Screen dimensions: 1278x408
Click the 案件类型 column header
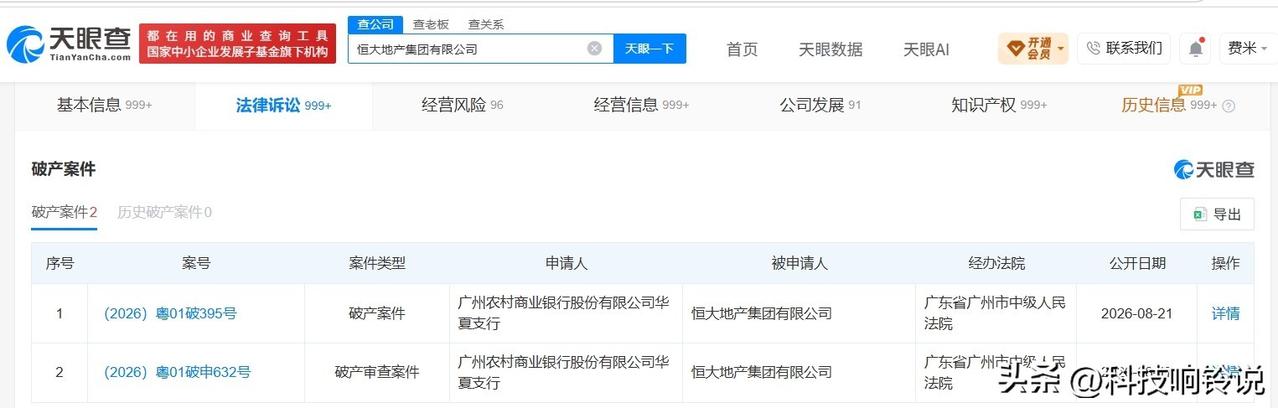(x=377, y=263)
